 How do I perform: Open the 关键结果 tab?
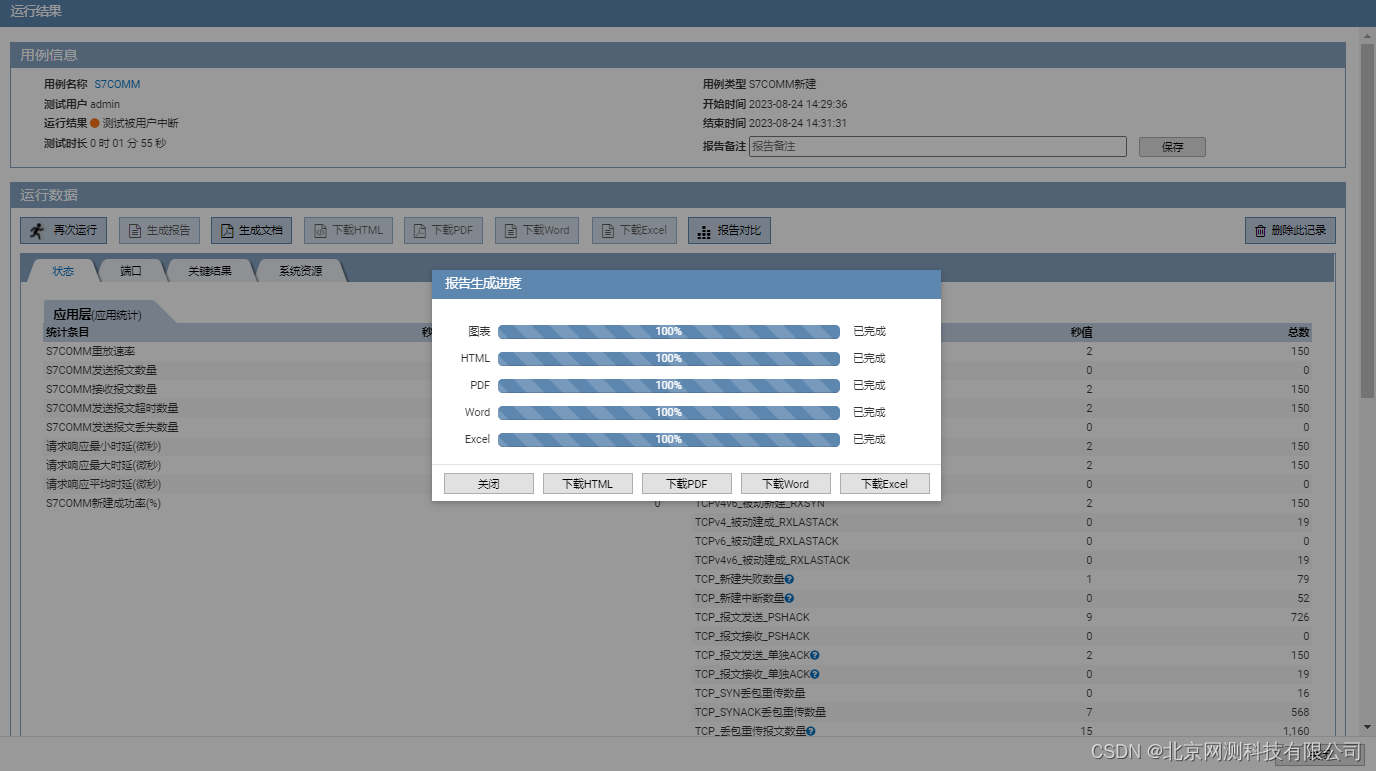[209, 270]
